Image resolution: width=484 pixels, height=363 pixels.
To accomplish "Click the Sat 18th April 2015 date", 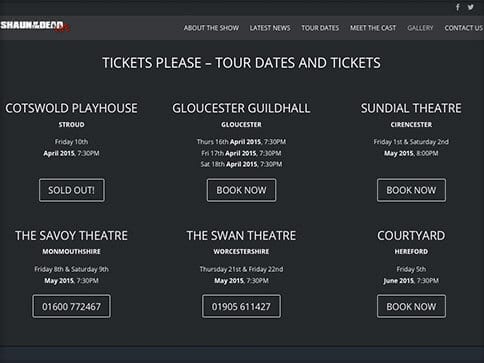I will [x=241, y=164].
